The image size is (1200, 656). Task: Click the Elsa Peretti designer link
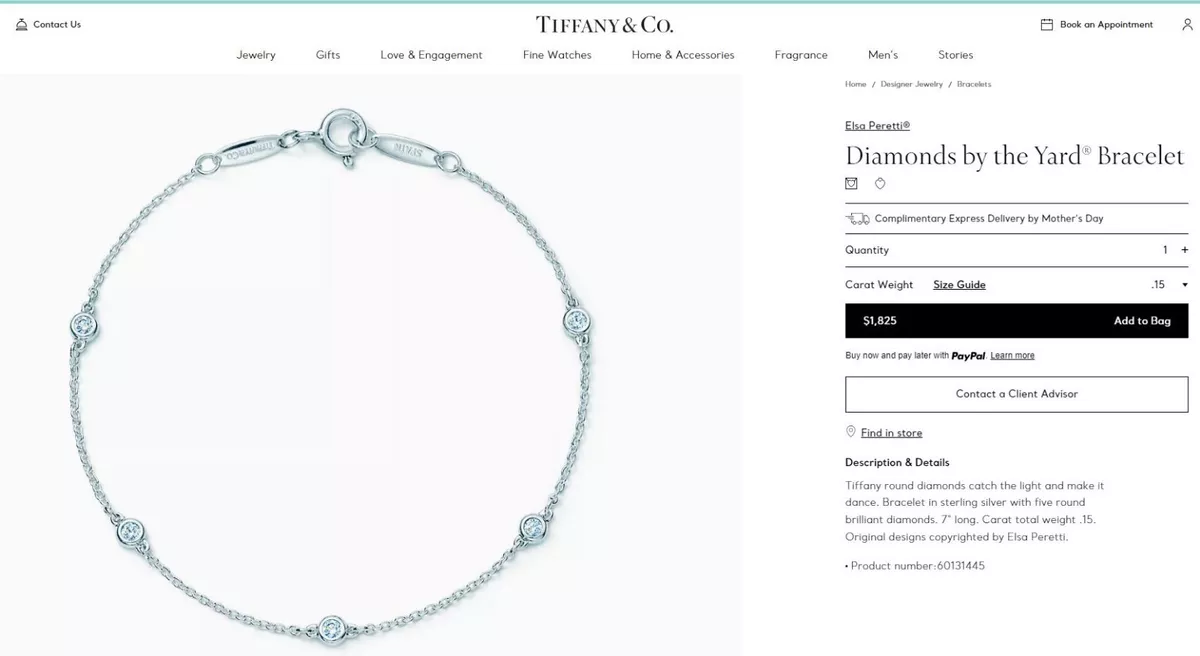click(x=877, y=126)
